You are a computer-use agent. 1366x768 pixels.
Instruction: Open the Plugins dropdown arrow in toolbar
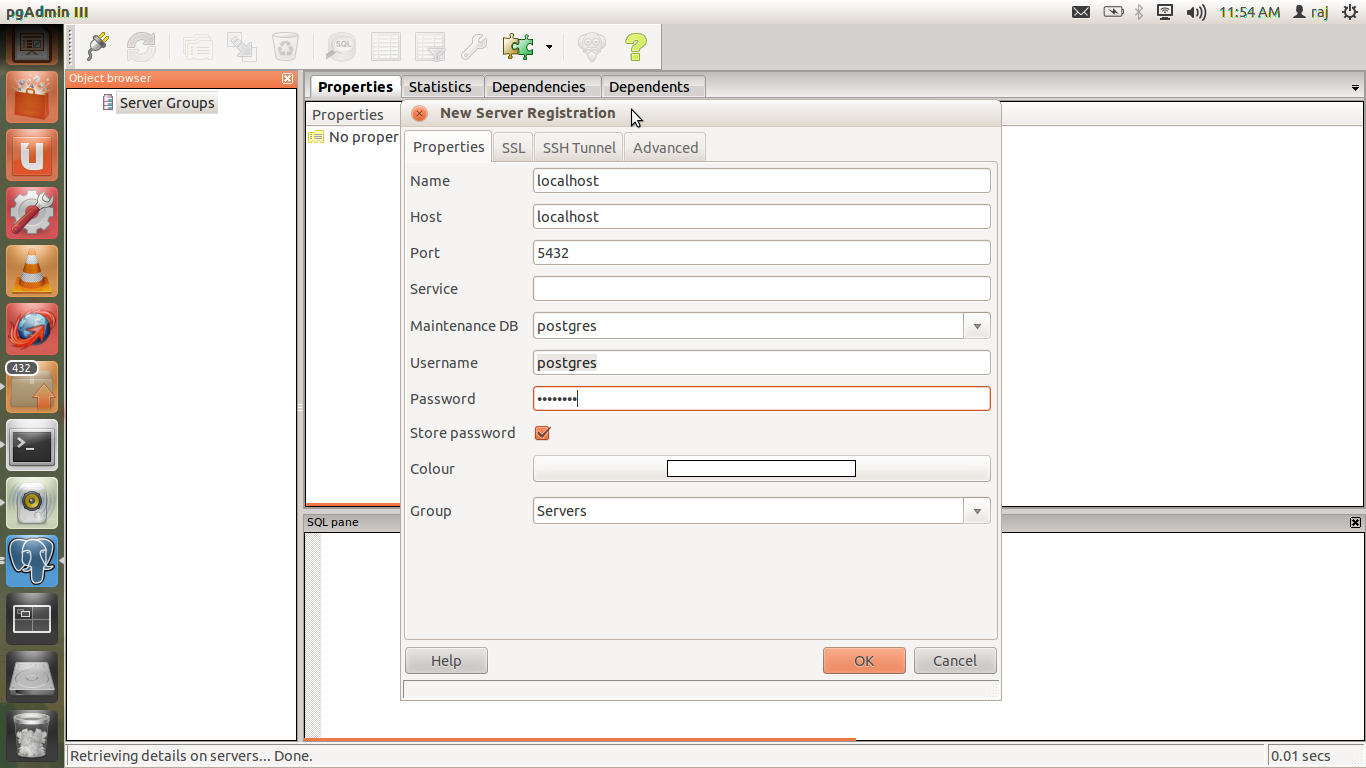pos(549,47)
